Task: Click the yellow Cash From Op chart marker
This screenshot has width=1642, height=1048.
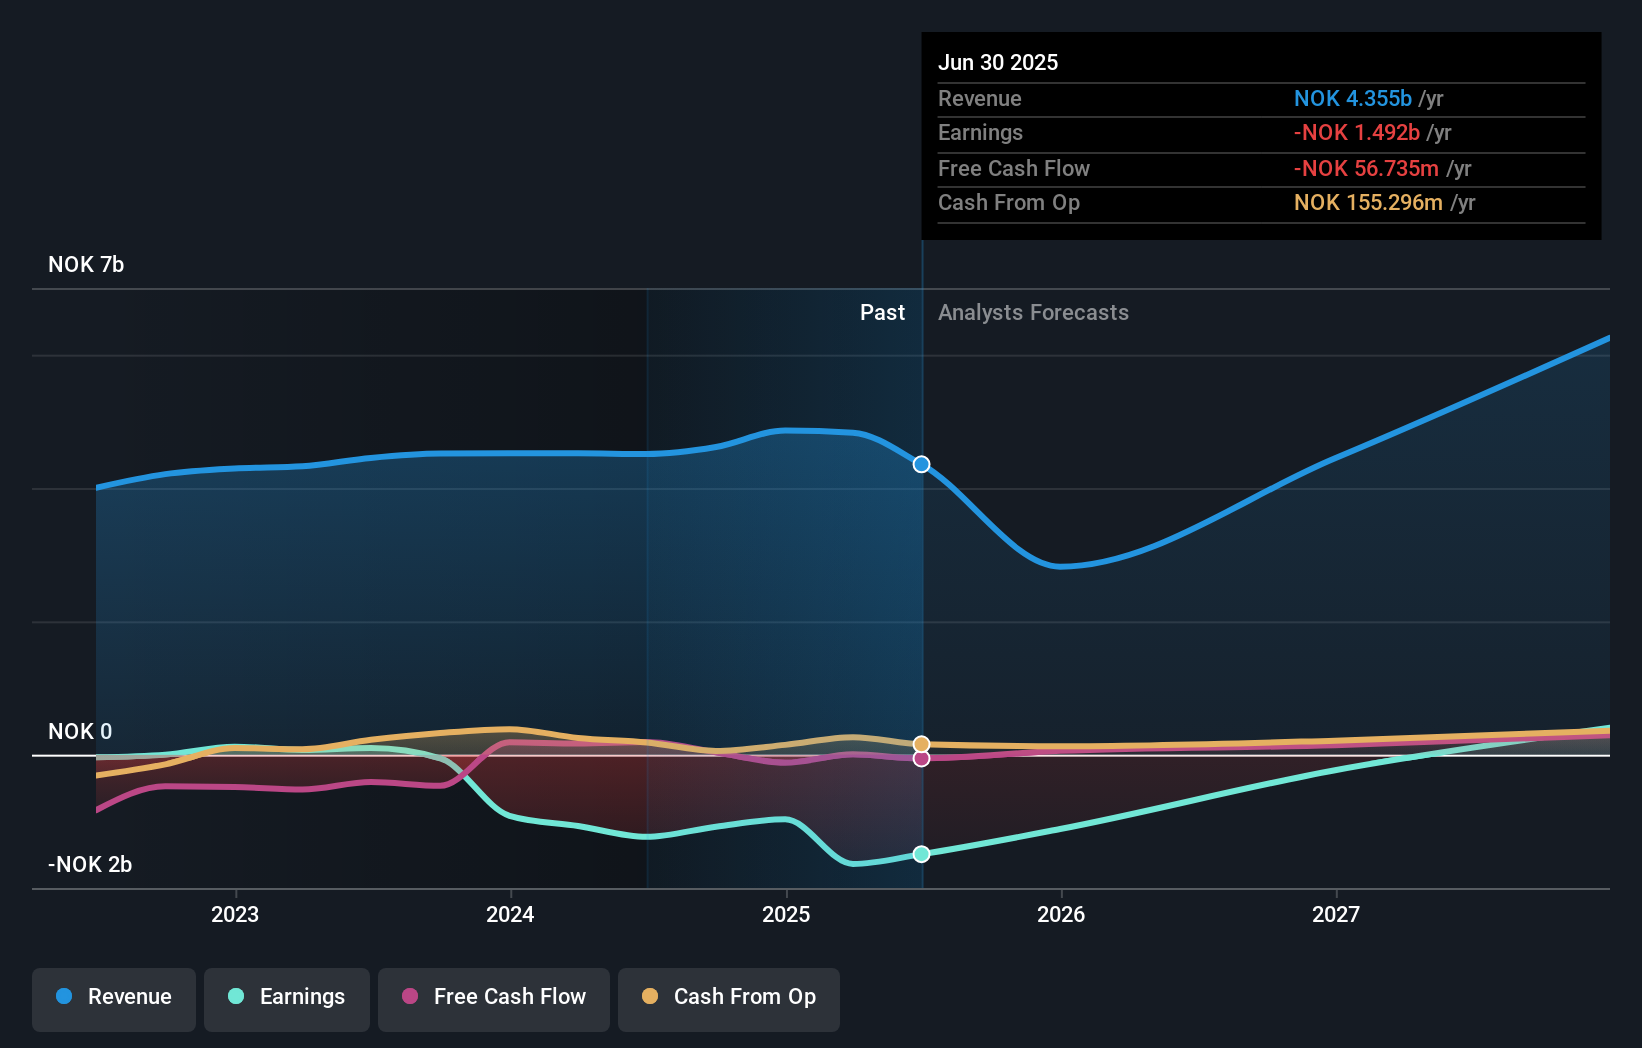Action: [x=921, y=742]
